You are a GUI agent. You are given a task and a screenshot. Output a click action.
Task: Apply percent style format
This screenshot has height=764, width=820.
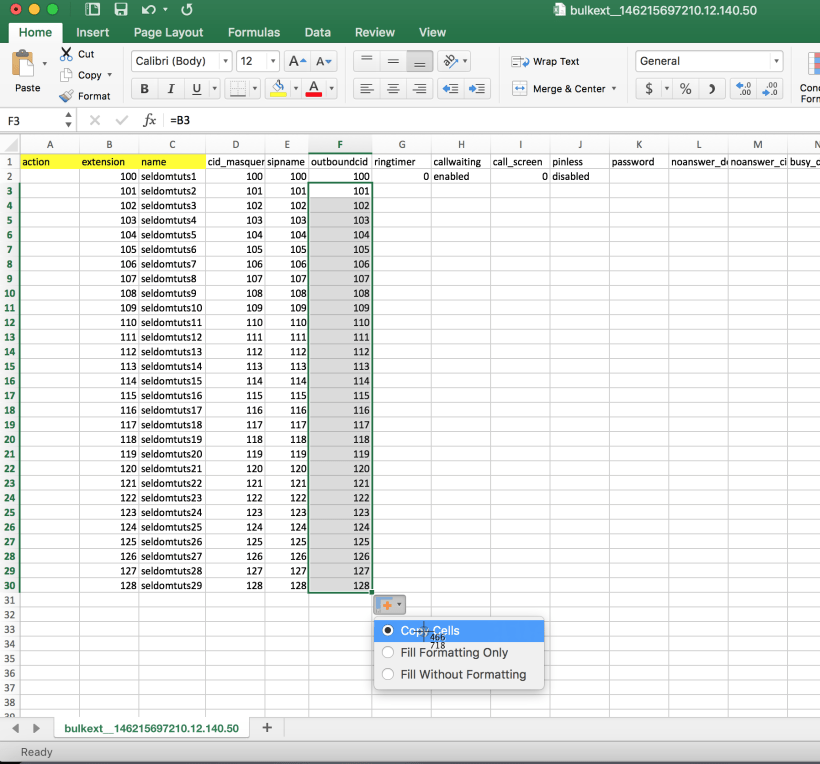(x=685, y=89)
